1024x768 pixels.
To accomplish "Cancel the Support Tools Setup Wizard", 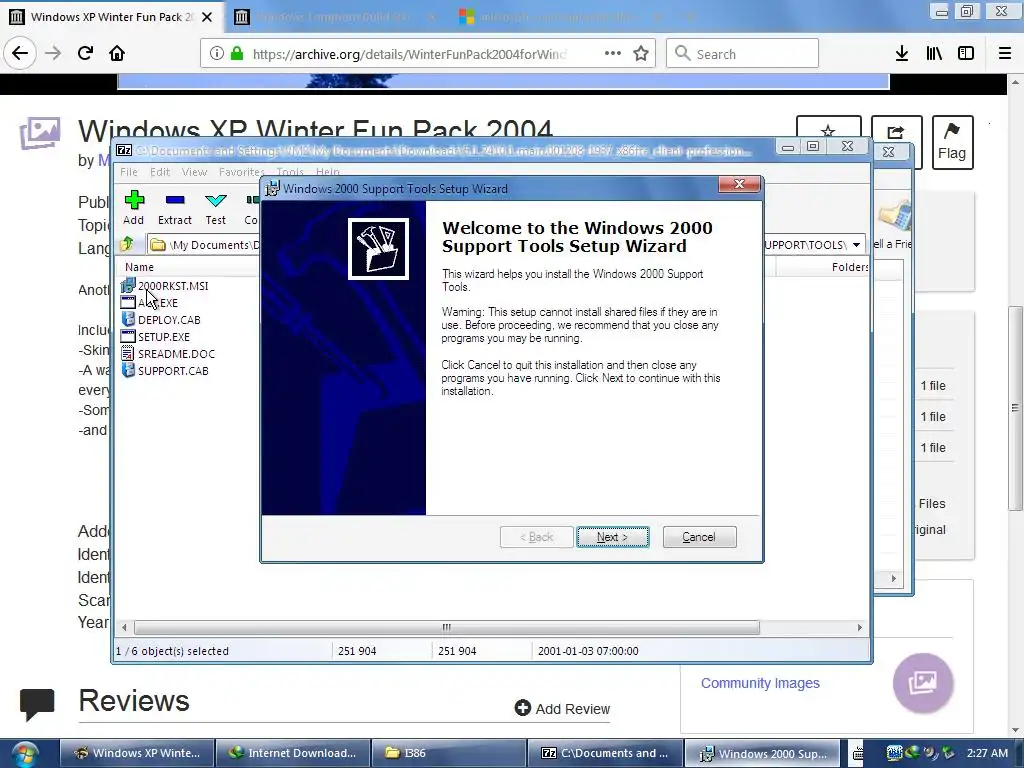I will pyautogui.click(x=699, y=537).
